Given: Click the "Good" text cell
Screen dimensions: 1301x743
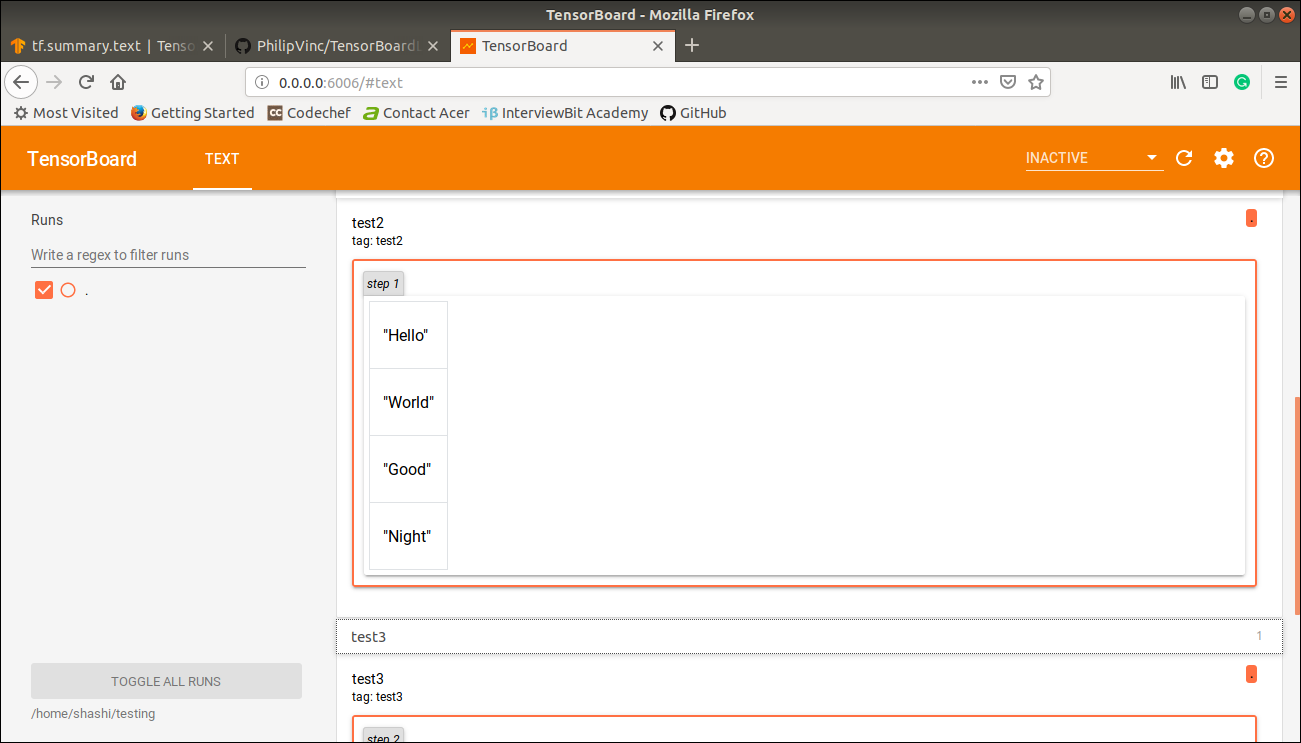Looking at the screenshot, I should point(408,469).
